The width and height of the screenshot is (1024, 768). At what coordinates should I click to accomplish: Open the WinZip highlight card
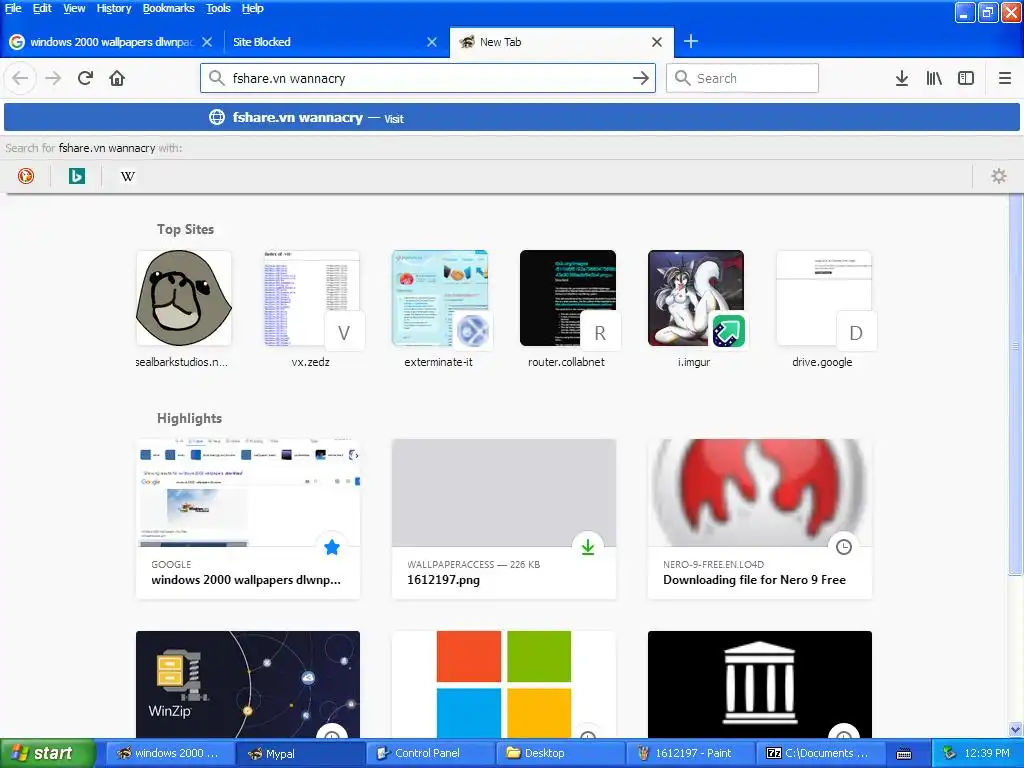[248, 684]
